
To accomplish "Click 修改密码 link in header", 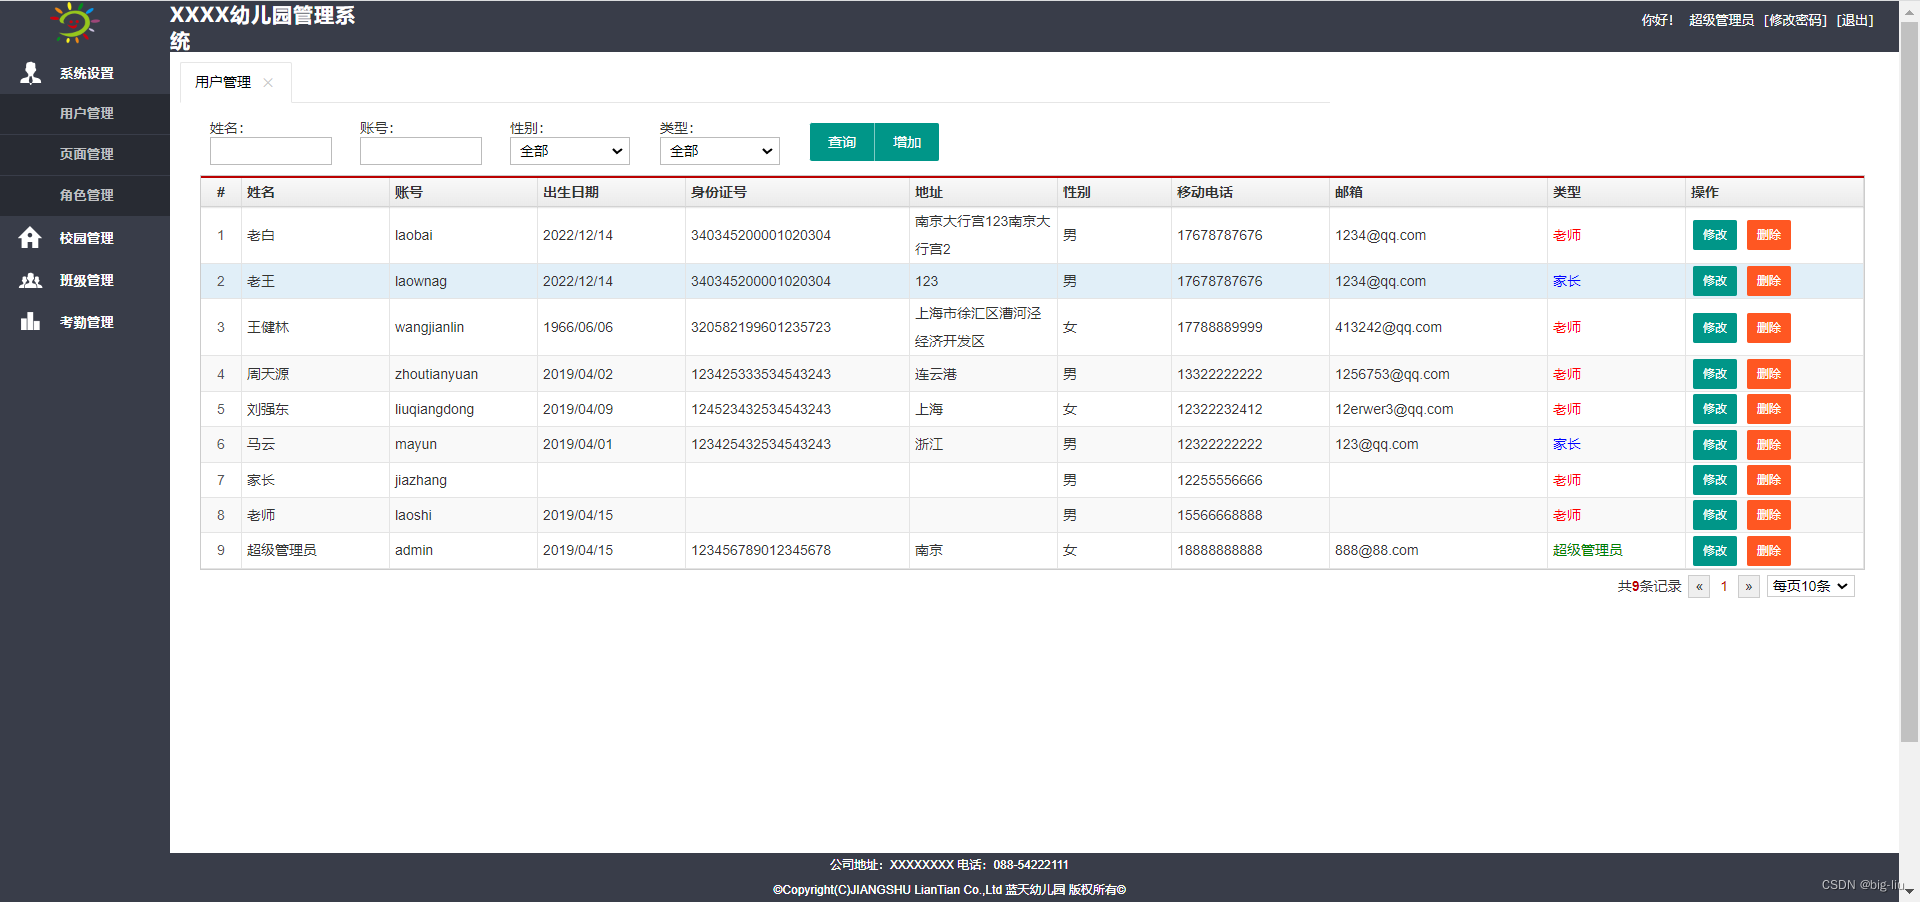I will tap(1795, 20).
